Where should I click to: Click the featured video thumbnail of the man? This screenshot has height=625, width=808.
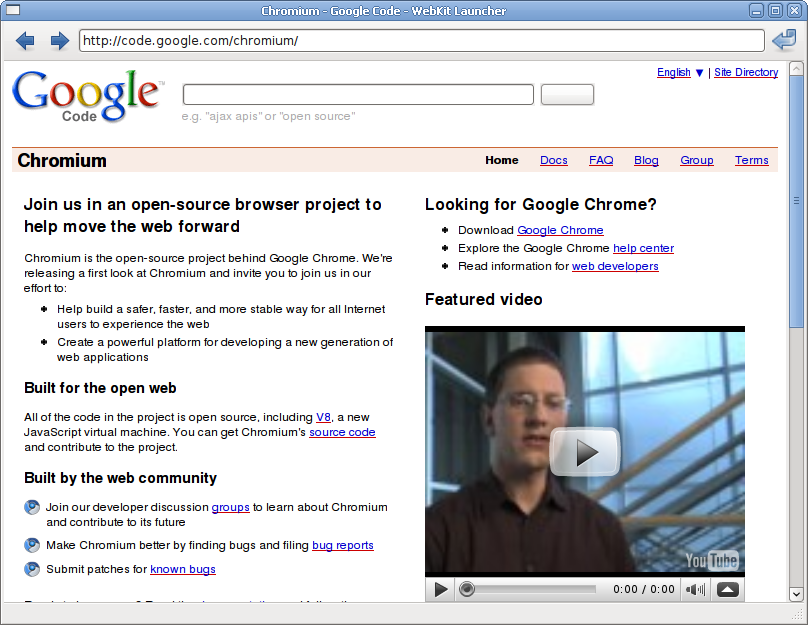coord(585,452)
